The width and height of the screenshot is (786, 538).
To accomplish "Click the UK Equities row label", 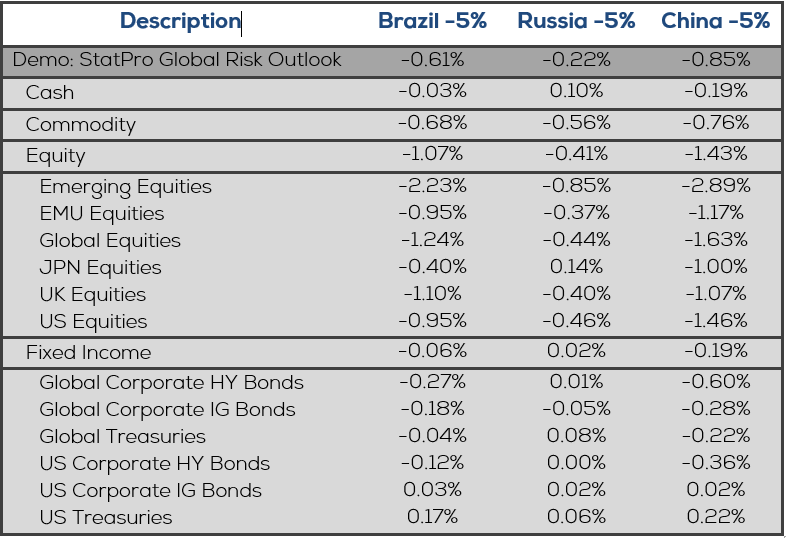I will (93, 295).
